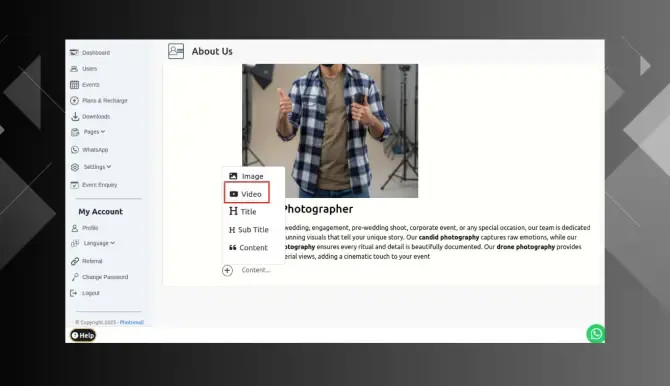Screen dimensions: 670x386
Task: Go to the Users page
Action: click(90, 68)
